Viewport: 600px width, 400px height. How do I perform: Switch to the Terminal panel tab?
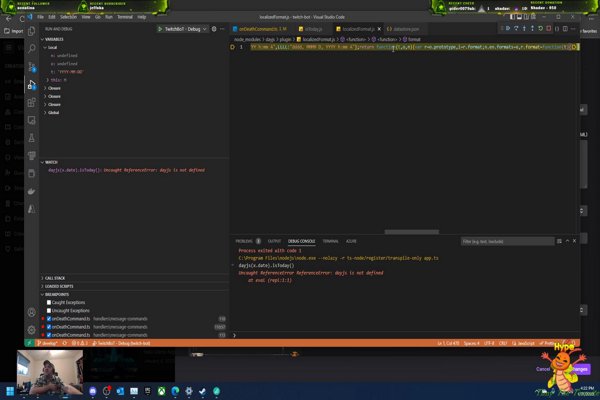pos(330,241)
